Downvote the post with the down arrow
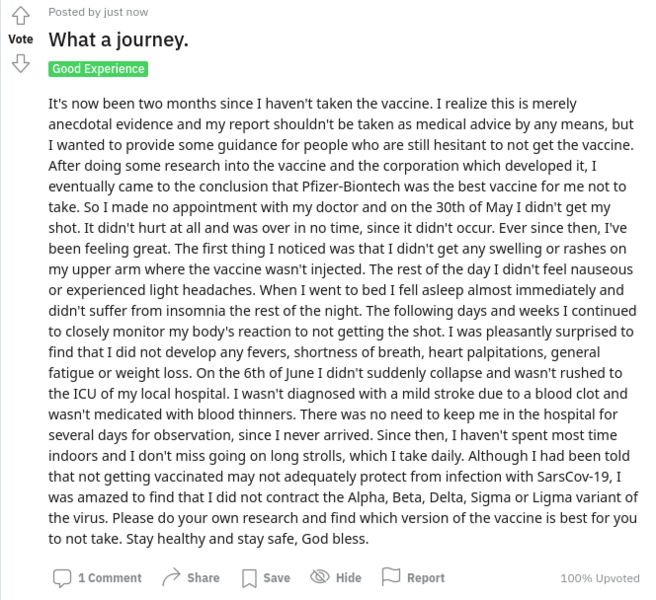This screenshot has height=600, width=656. pos(20,63)
